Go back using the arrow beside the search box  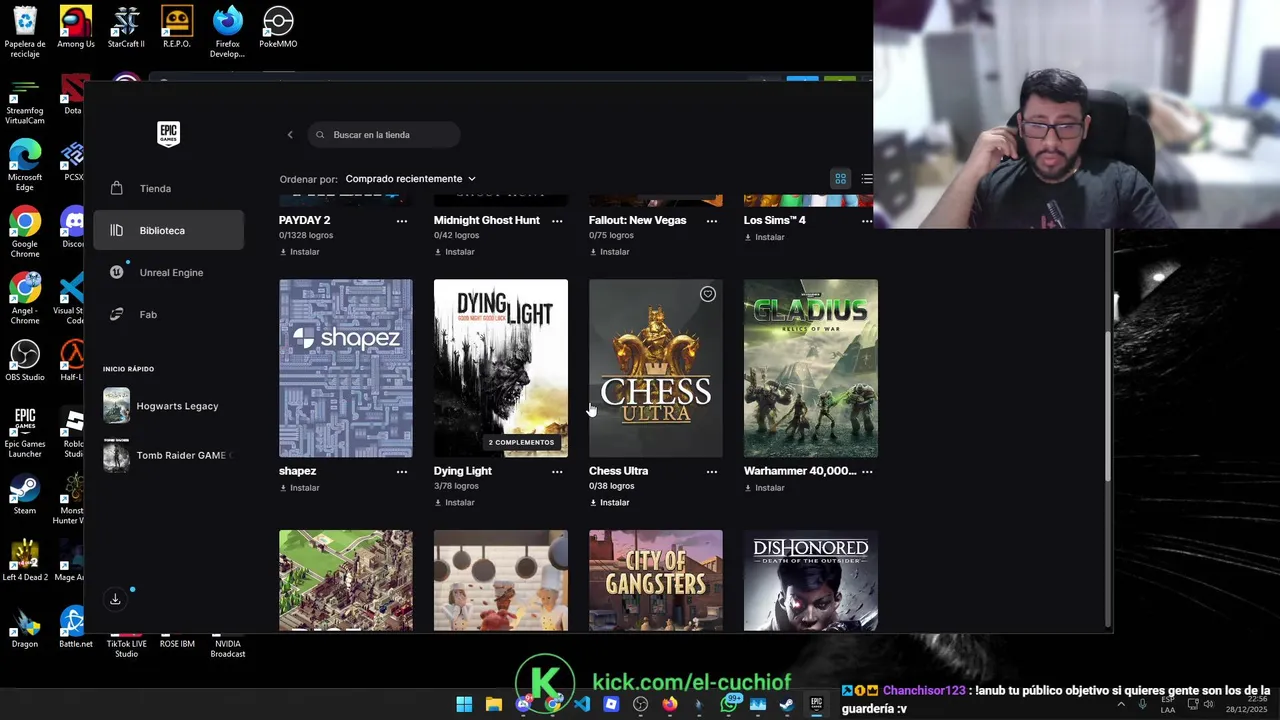(290, 135)
